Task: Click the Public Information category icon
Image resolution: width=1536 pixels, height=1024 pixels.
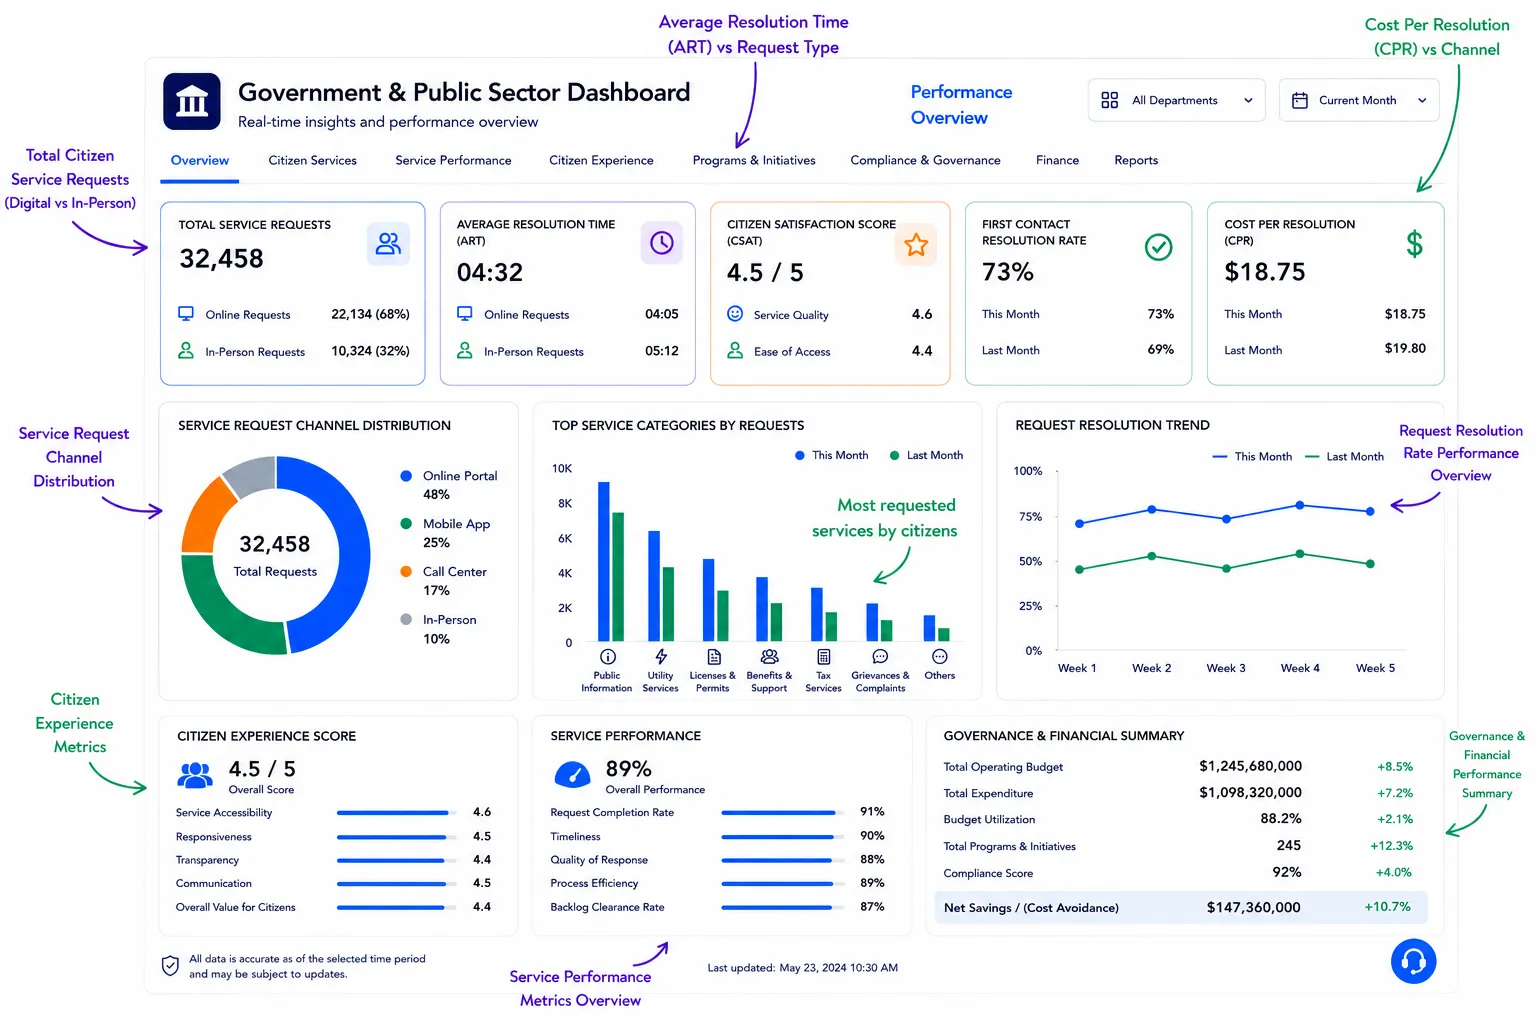Action: point(607,657)
